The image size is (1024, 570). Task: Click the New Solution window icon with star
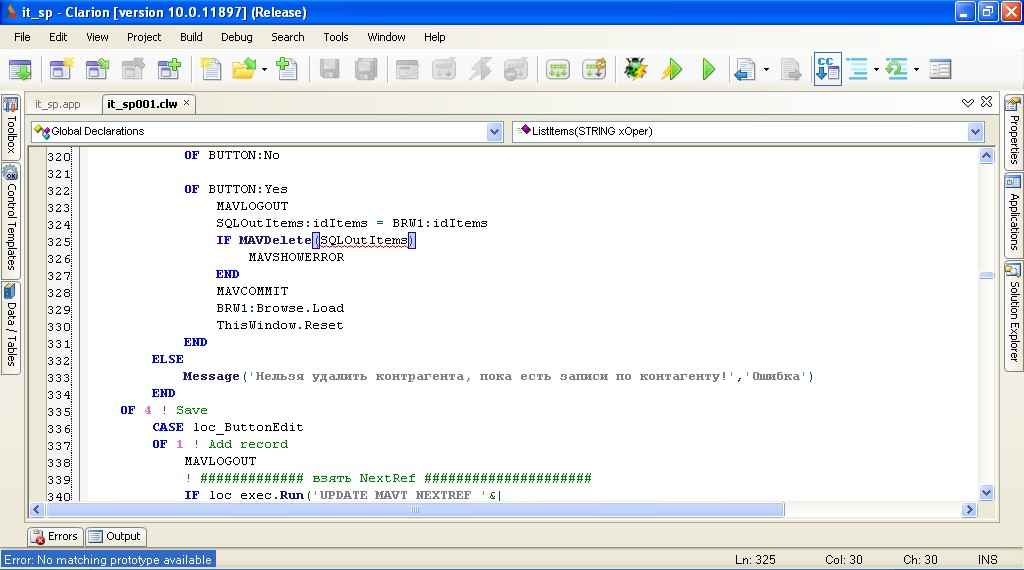tap(62, 69)
